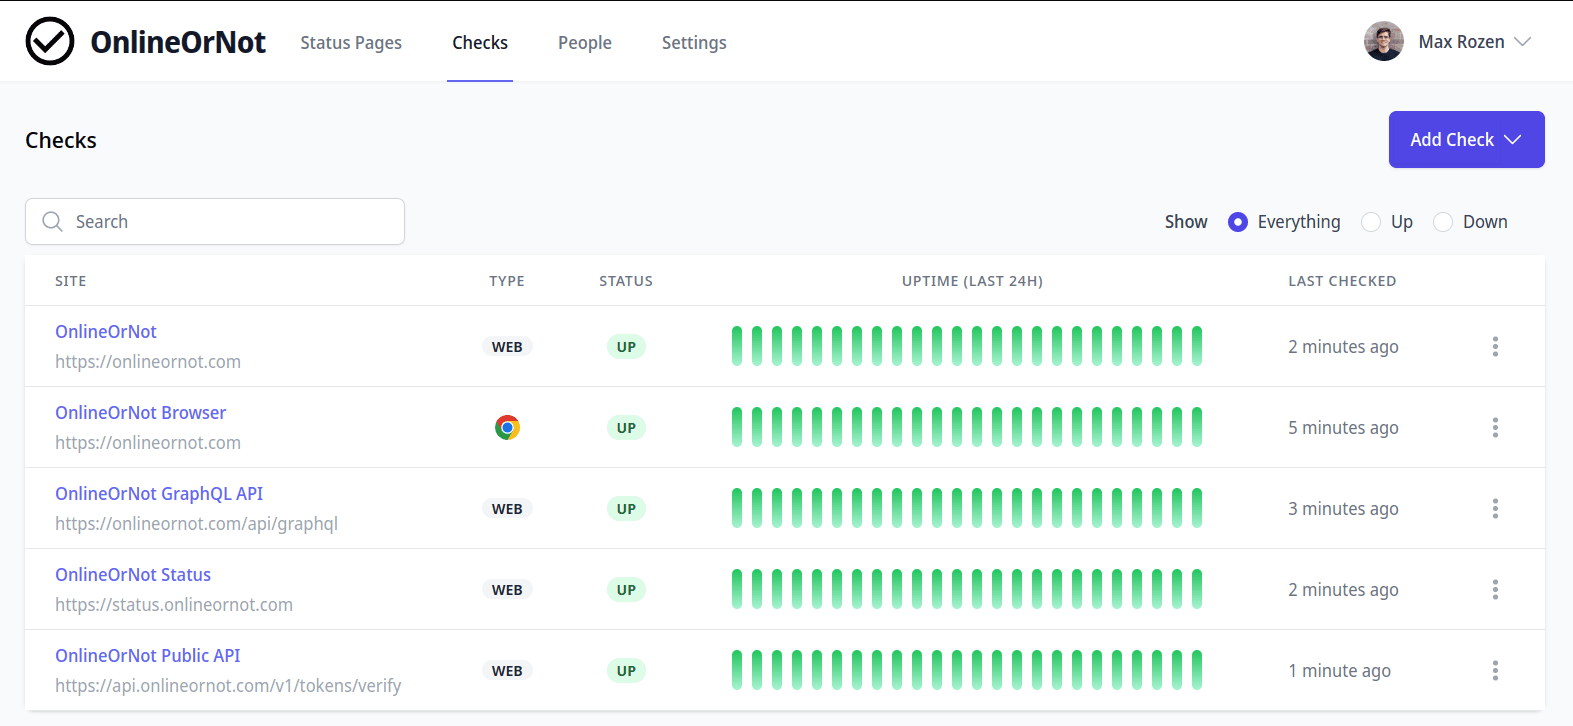The width and height of the screenshot is (1573, 726).
Task: Open the OnlineOrNot GraphQL API check
Action: coord(159,493)
